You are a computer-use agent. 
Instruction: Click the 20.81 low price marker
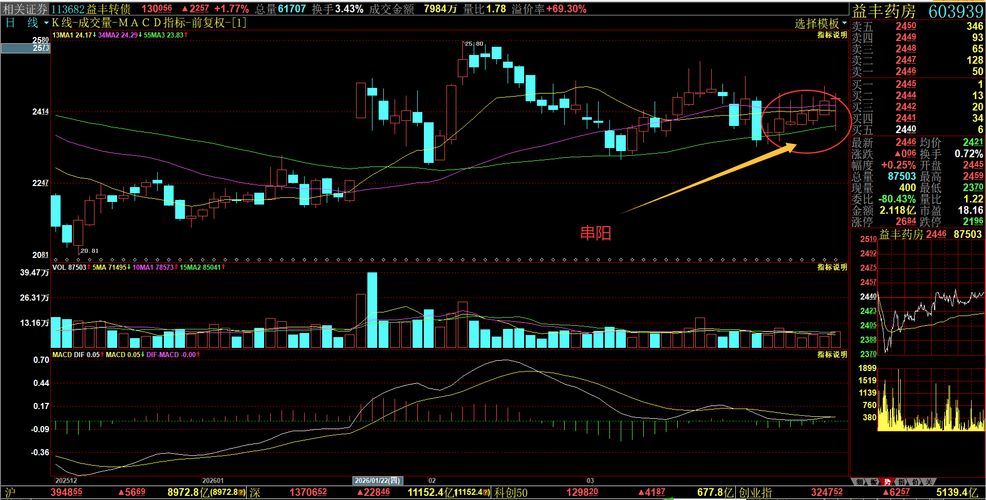[x=91, y=250]
